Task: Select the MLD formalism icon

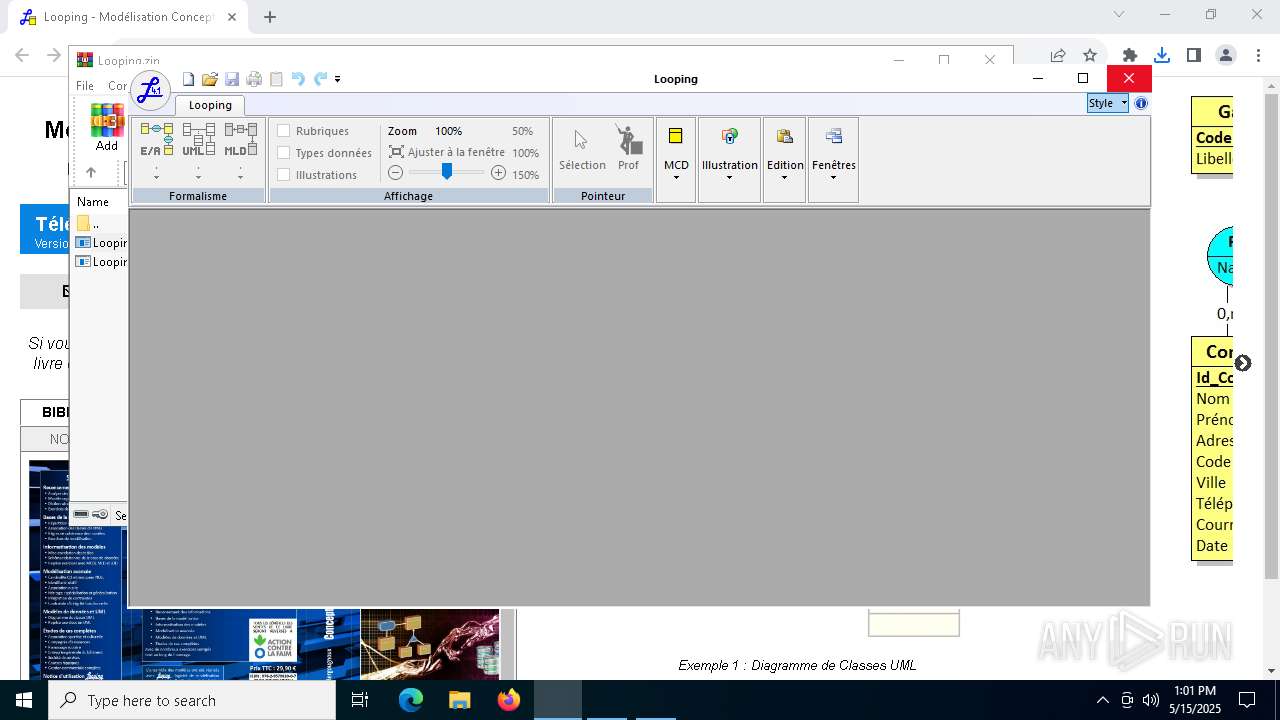Action: [x=240, y=140]
